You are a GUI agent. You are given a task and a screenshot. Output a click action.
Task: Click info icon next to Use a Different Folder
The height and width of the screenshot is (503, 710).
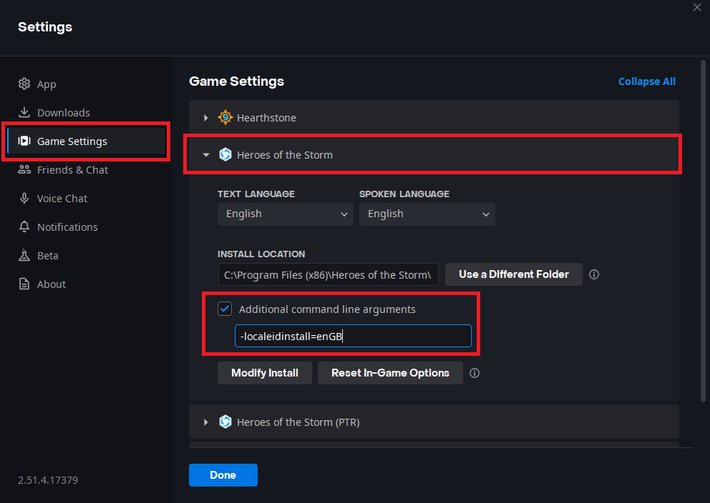tap(594, 274)
